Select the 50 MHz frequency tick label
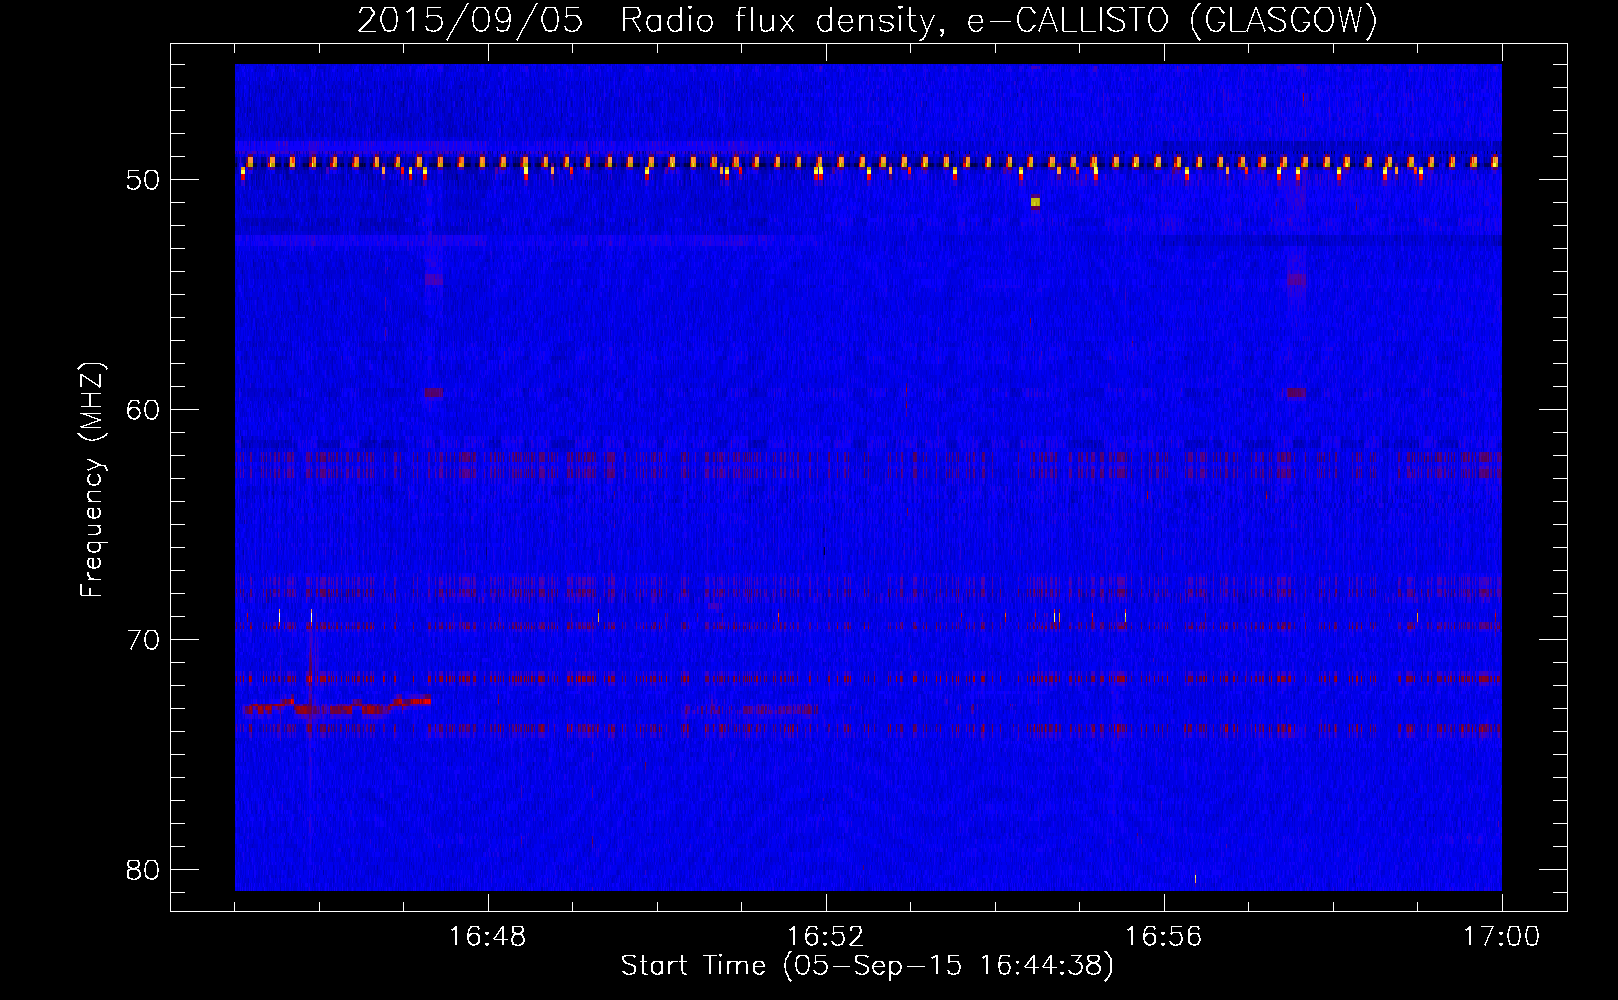This screenshot has height=1000, width=1618. pyautogui.click(x=144, y=181)
